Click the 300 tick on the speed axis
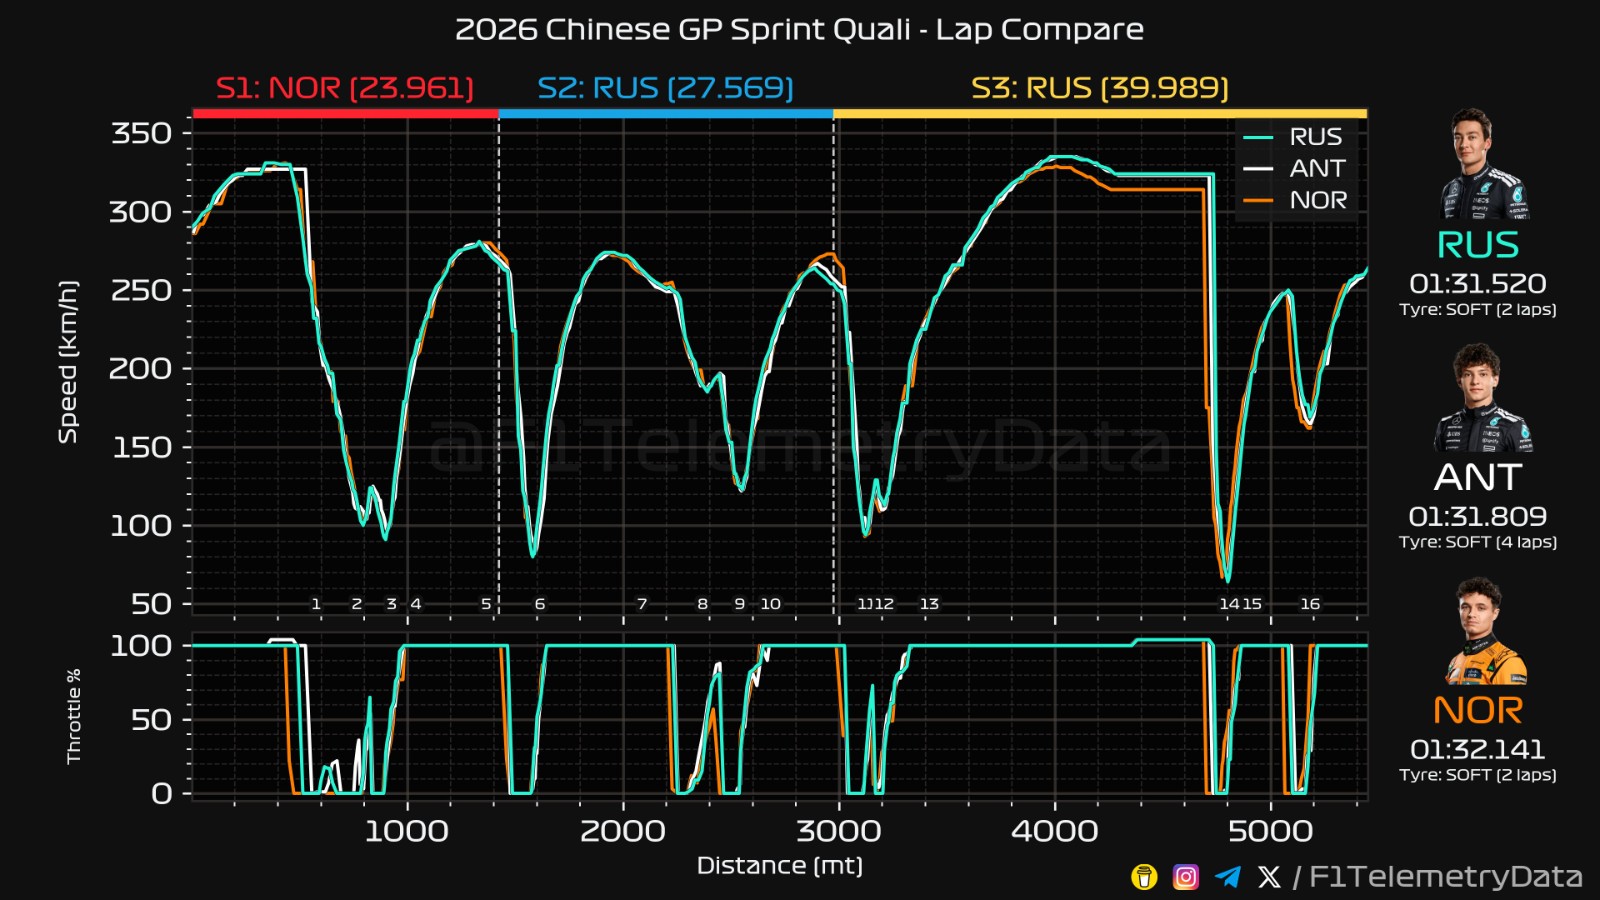This screenshot has width=1600, height=900. tap(141, 212)
